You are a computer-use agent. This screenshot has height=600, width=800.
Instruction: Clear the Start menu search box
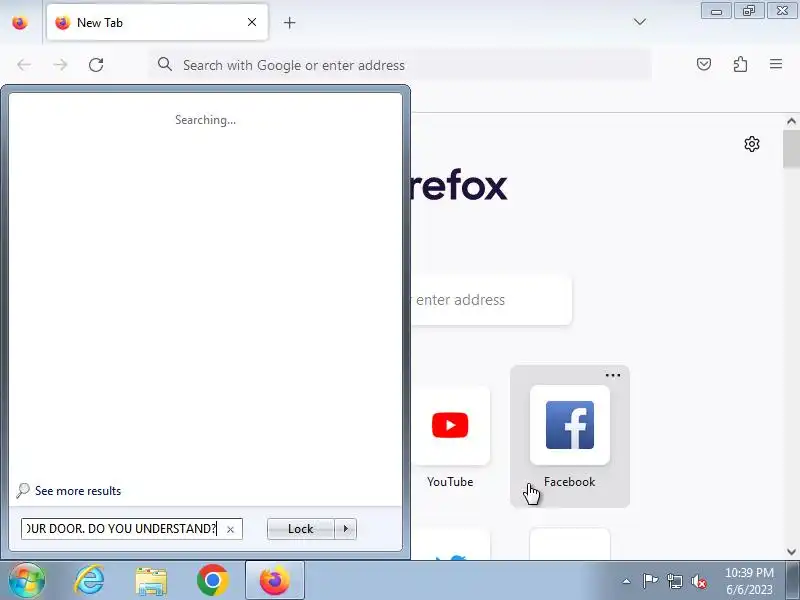click(x=230, y=530)
